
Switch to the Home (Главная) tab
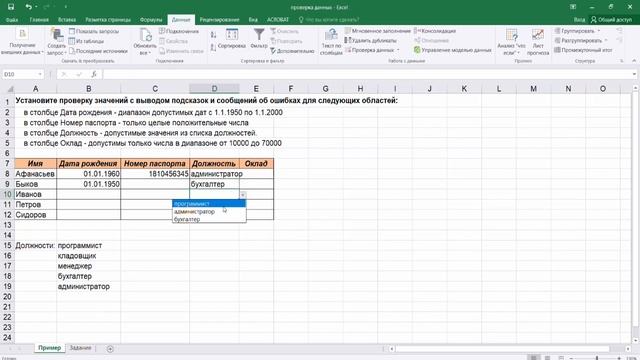(39, 19)
